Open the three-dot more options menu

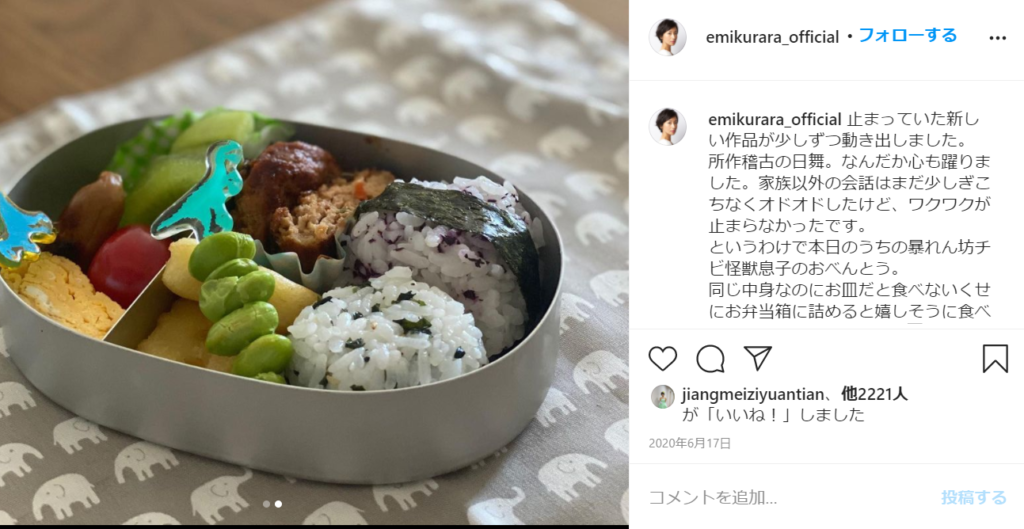(997, 38)
